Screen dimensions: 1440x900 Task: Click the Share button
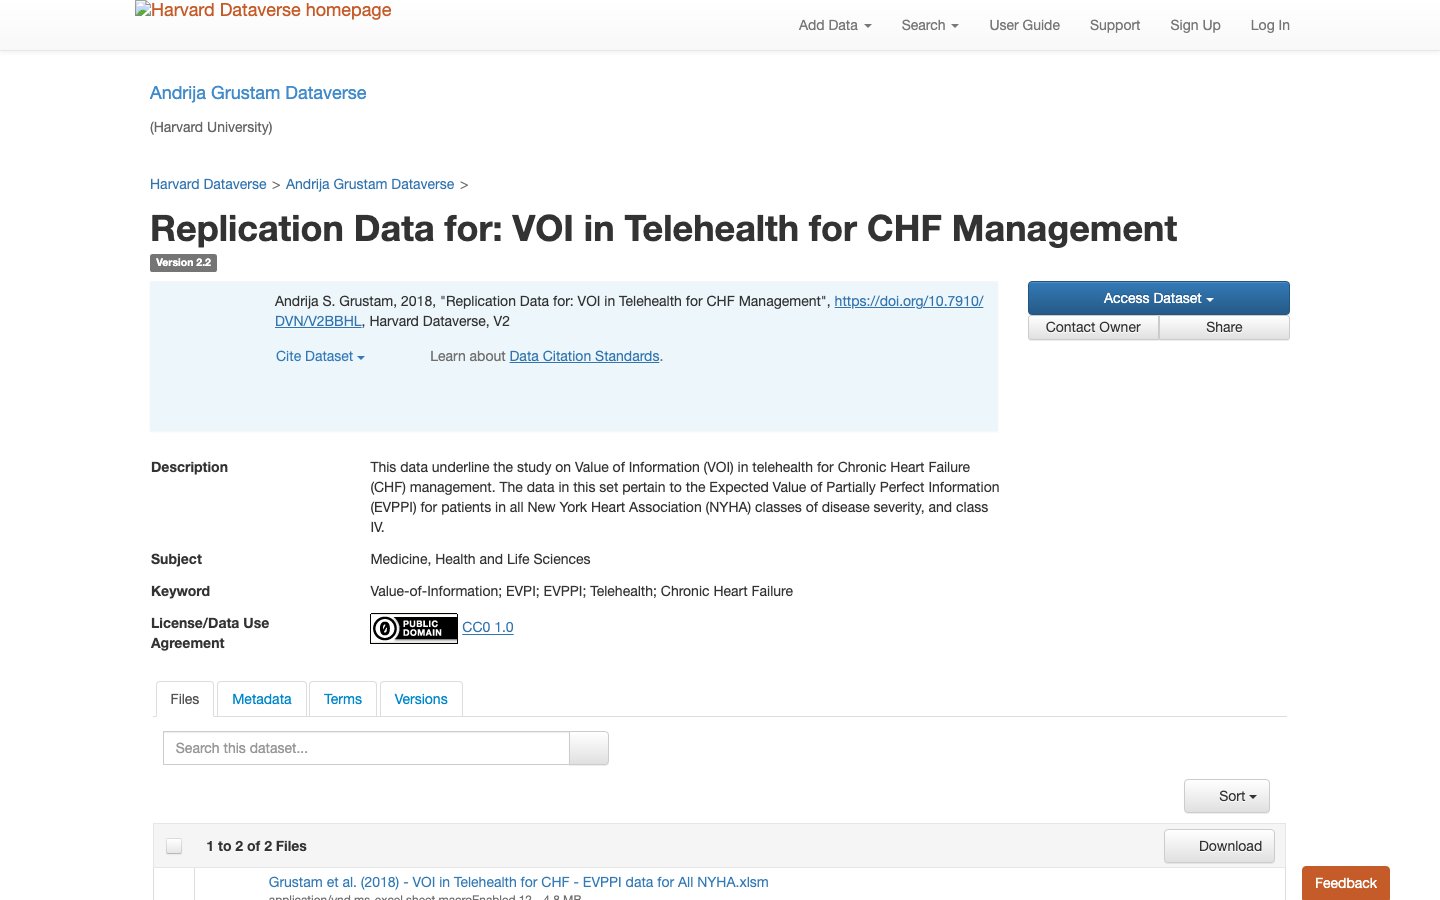[1224, 327]
